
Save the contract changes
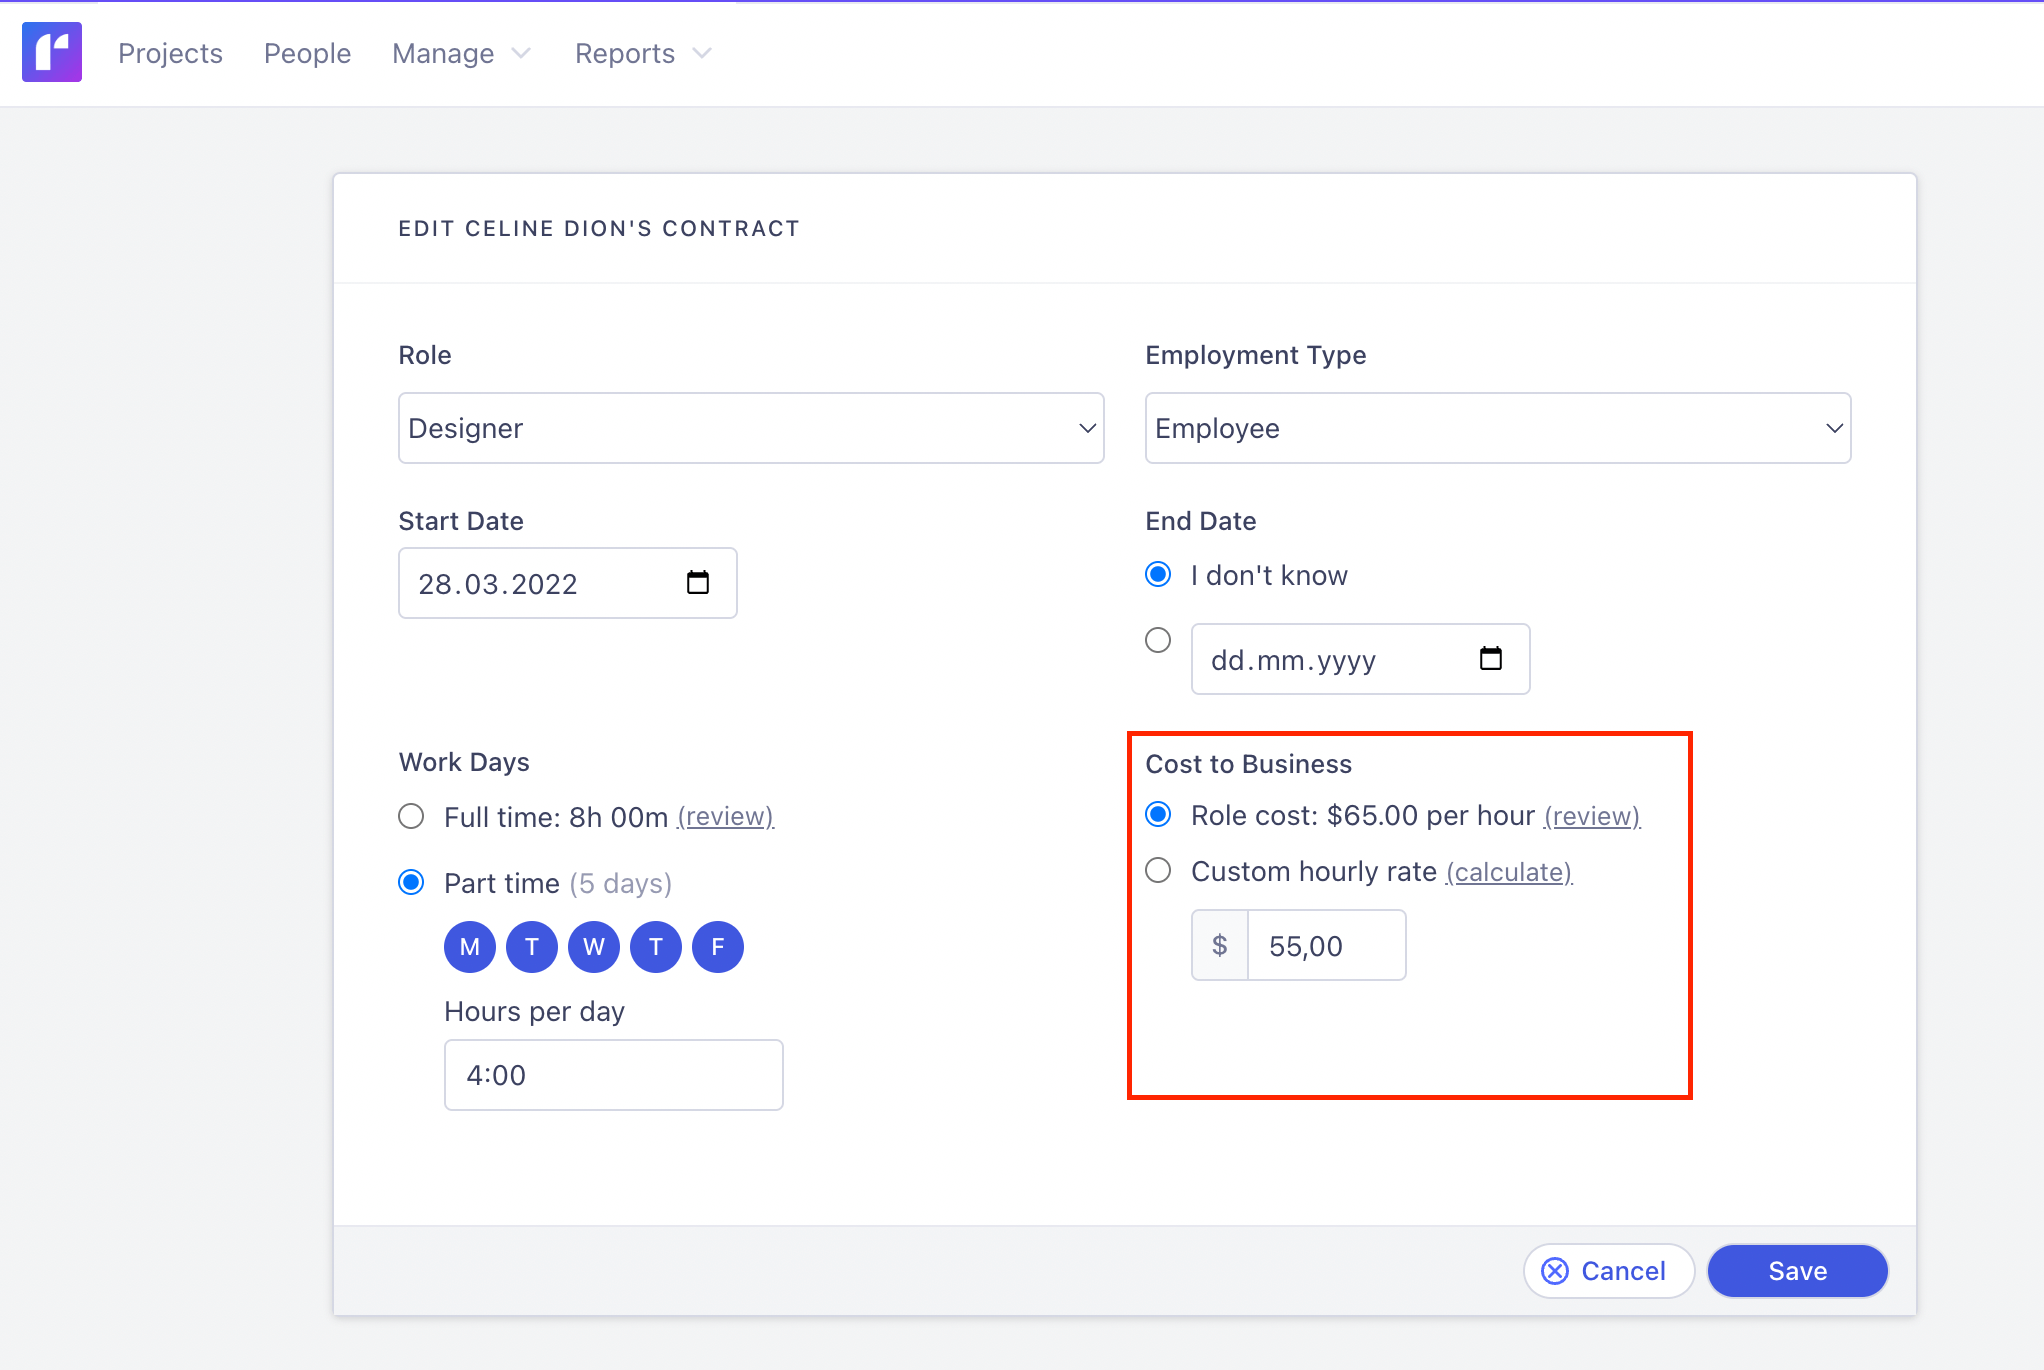tap(1797, 1270)
